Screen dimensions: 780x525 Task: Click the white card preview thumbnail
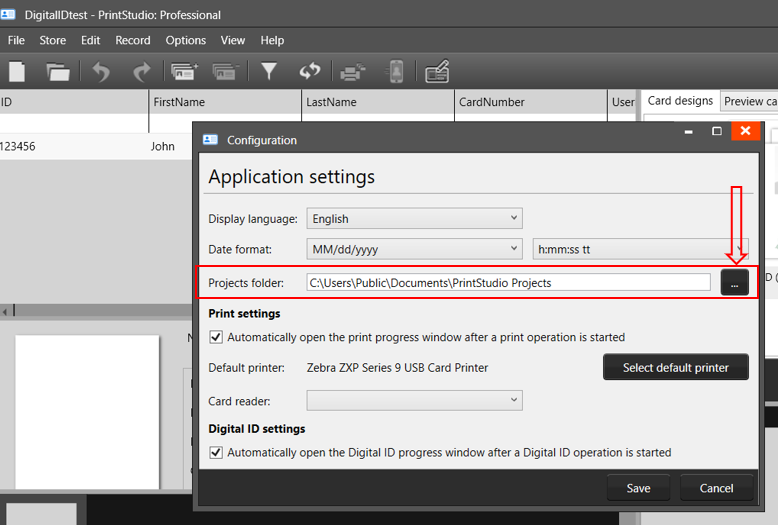(87, 412)
